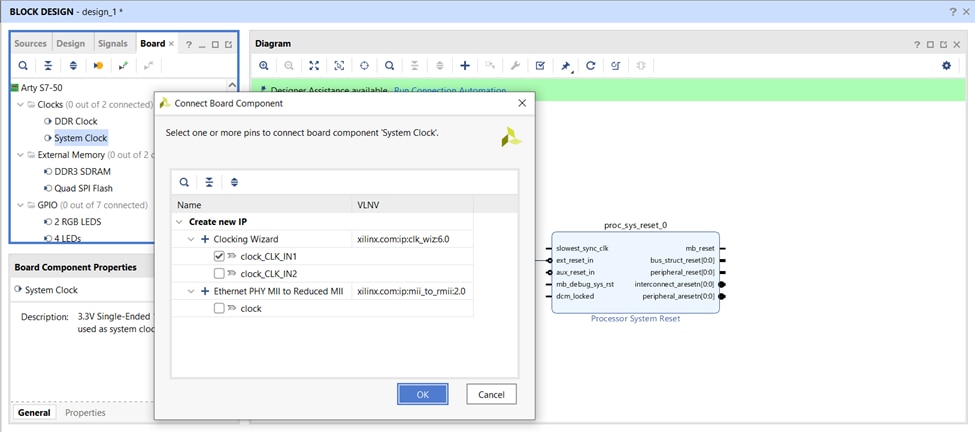
Task: Switch to the Signals tab
Action: 113,44
